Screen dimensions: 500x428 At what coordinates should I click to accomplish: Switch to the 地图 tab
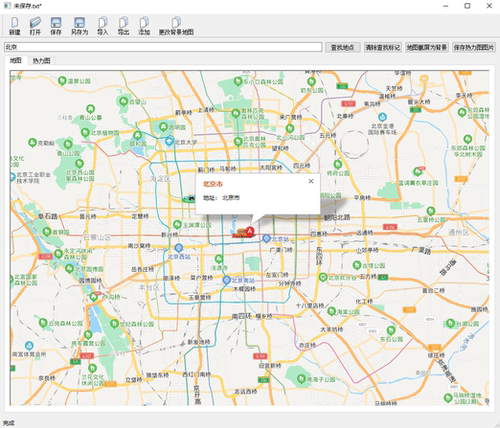pyautogui.click(x=16, y=60)
